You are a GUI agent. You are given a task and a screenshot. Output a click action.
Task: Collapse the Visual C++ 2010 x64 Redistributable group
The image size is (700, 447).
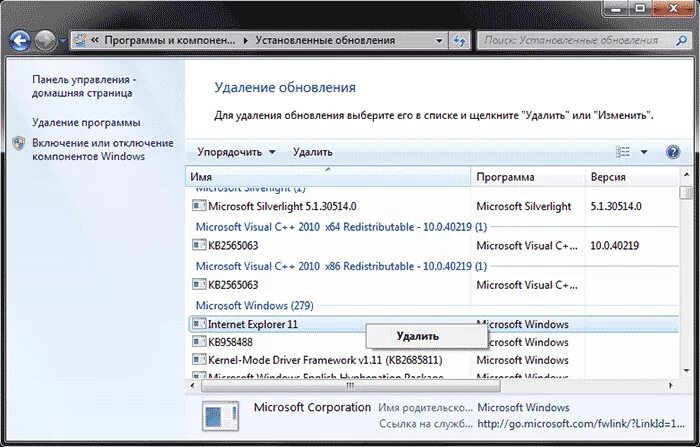pos(341,227)
